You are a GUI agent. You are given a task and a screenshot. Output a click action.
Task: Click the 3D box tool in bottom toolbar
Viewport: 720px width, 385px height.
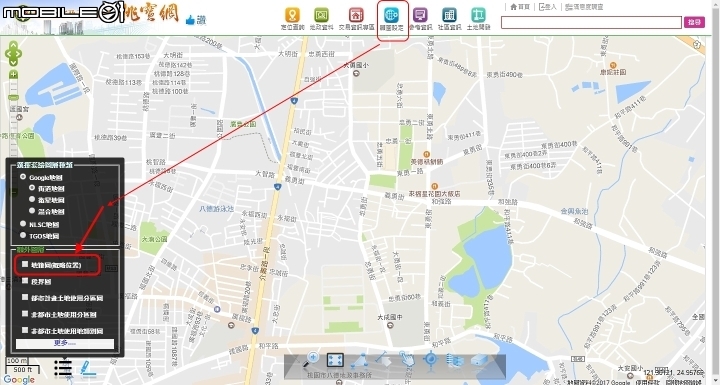tap(479, 360)
